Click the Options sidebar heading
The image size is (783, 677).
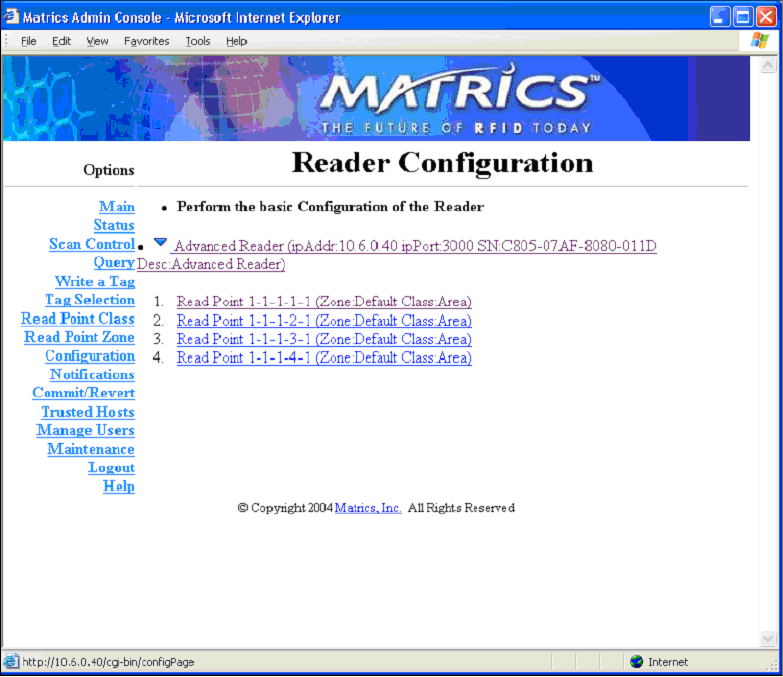pos(109,170)
